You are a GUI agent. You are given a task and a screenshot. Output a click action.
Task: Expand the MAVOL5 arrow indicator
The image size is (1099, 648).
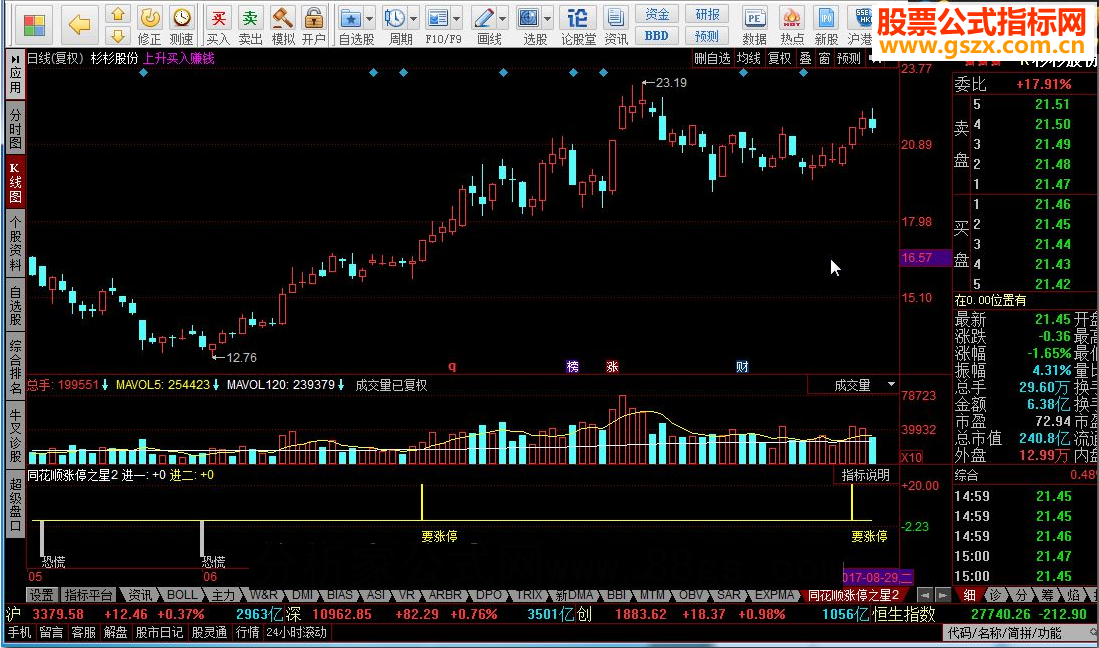[x=216, y=385]
